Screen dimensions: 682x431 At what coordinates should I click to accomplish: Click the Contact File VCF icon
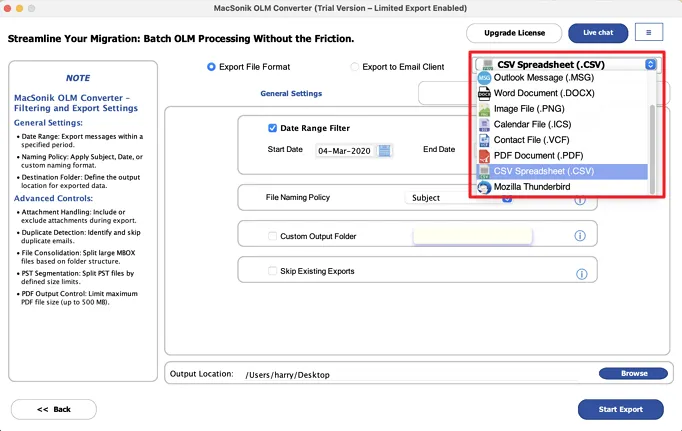pos(484,140)
